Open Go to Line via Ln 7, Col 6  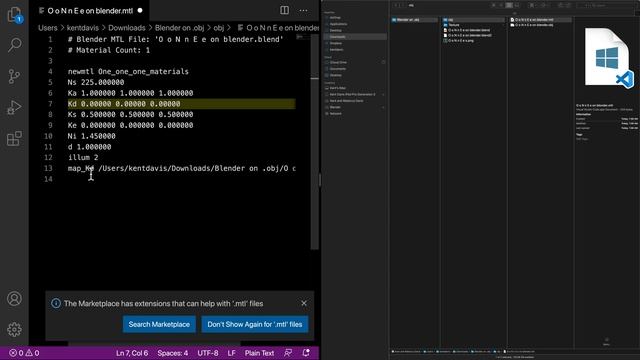coord(132,353)
